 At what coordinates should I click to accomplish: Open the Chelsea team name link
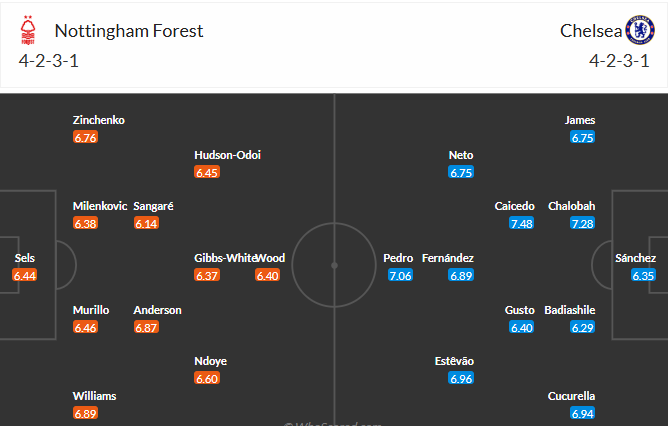tap(589, 30)
